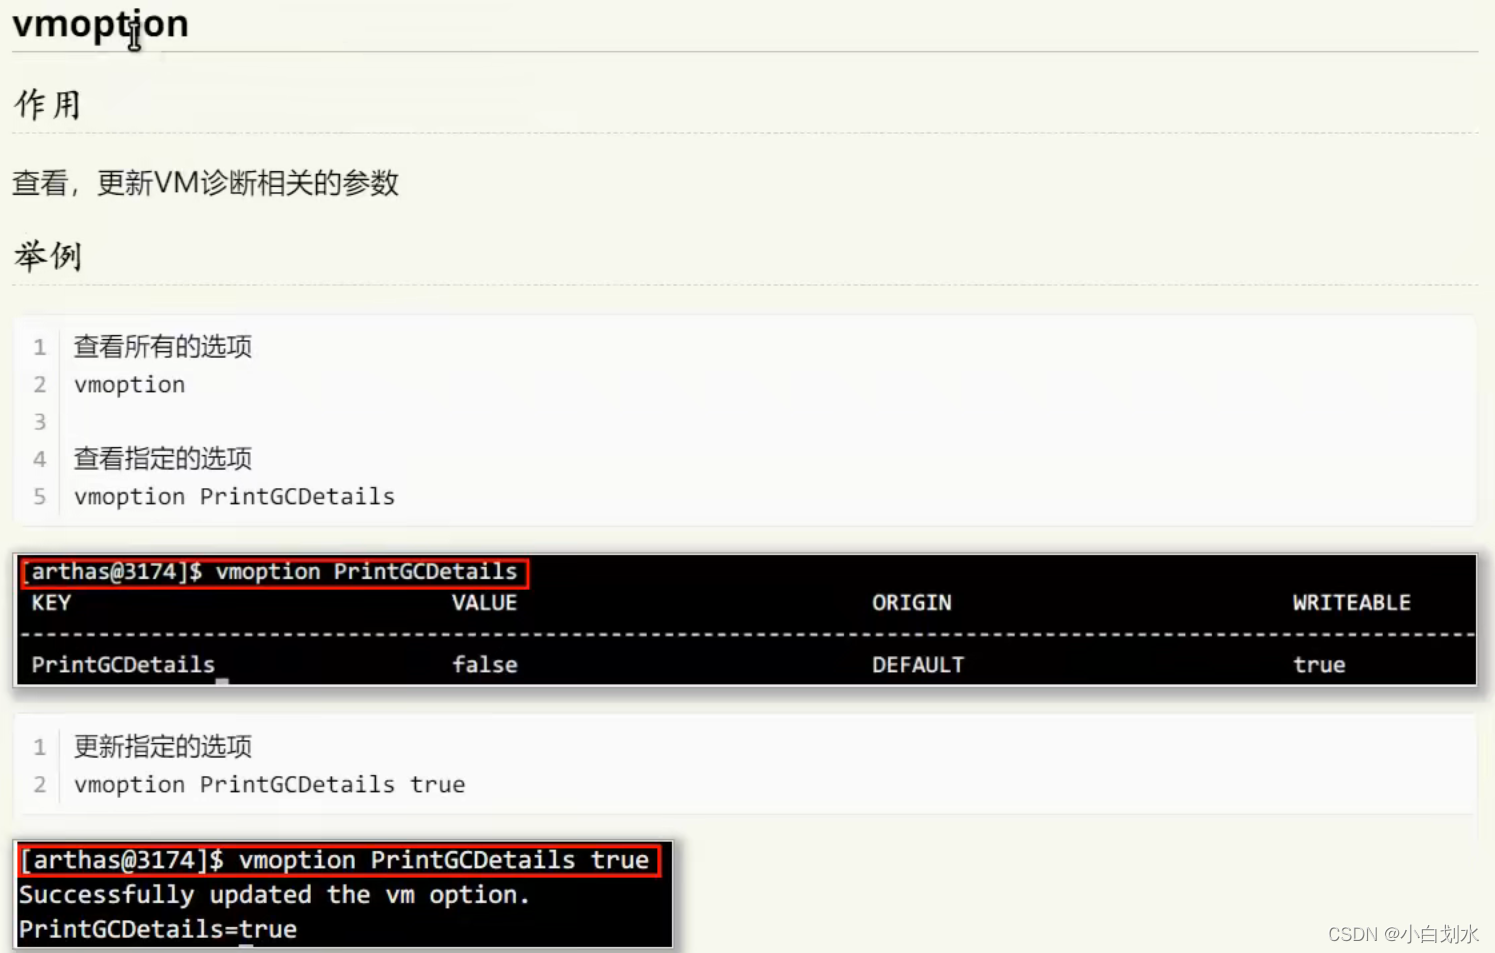
Task: Click the VALUE column header
Action: (x=484, y=603)
